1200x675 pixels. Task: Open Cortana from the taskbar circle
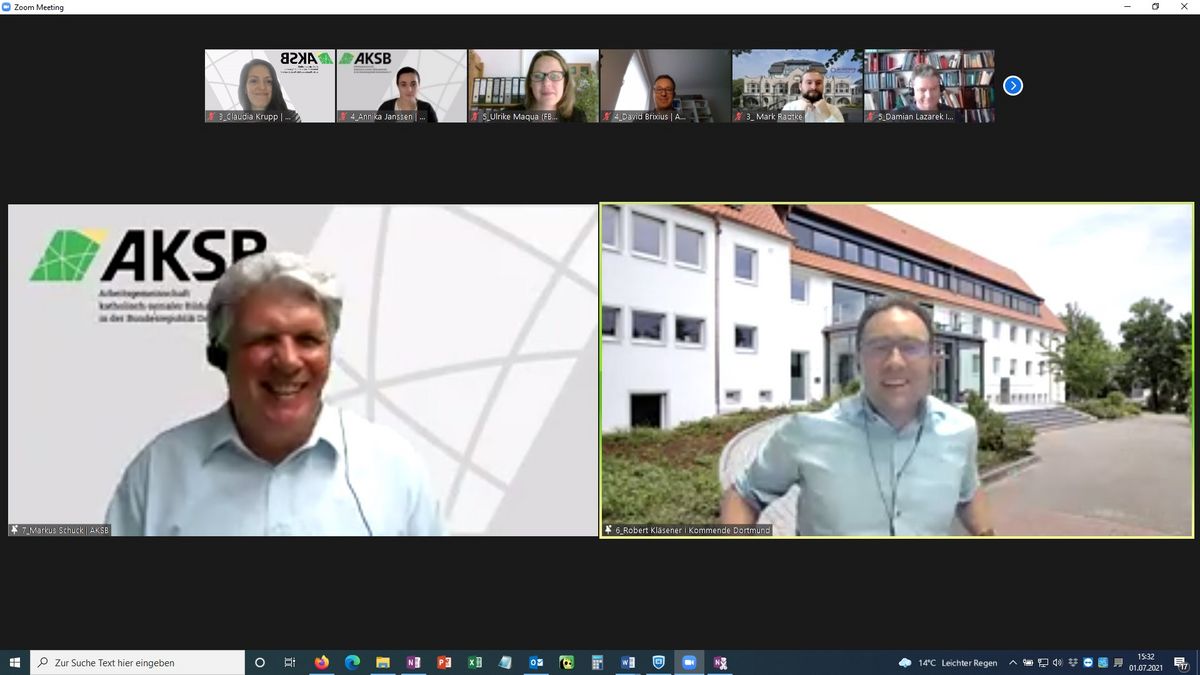(260, 662)
